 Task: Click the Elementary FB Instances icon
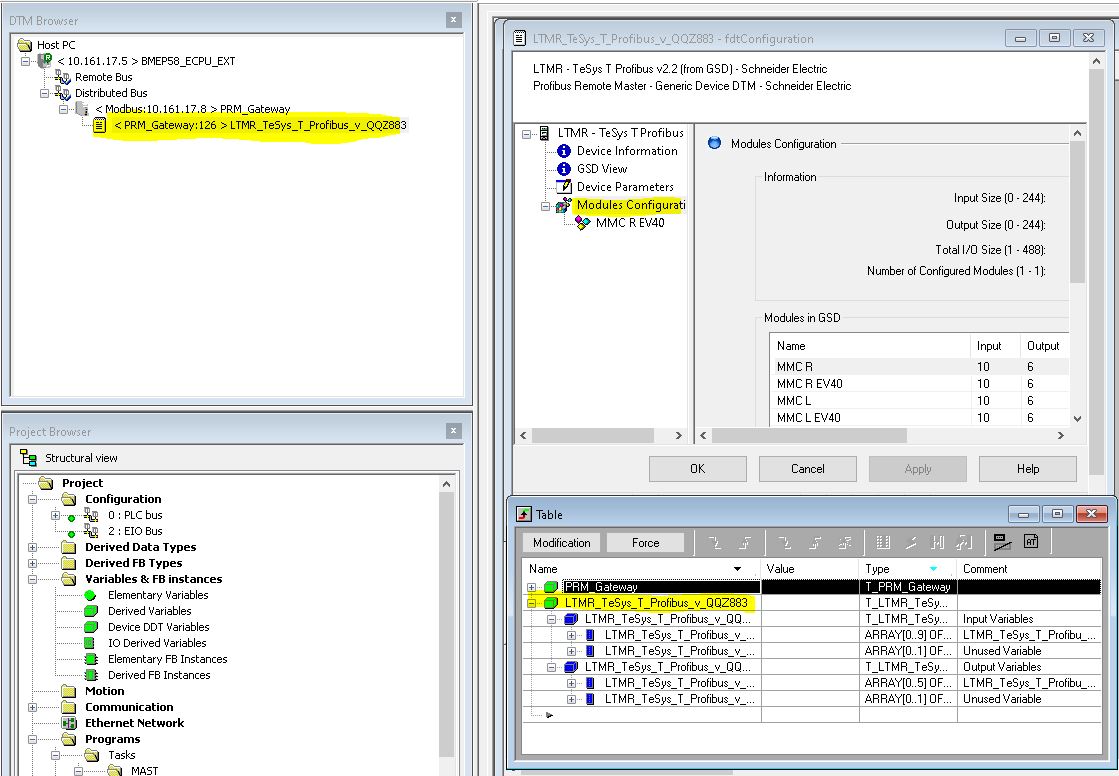tap(91, 659)
